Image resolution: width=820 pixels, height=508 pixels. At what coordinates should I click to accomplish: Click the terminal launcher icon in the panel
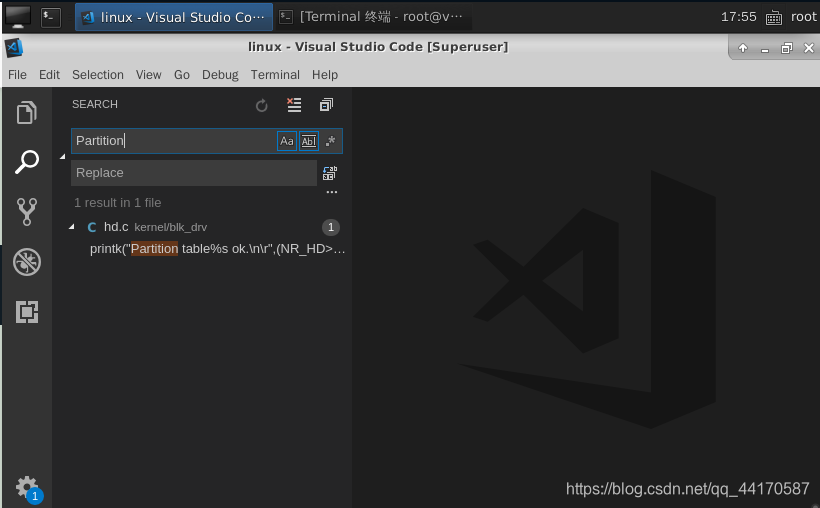point(51,17)
